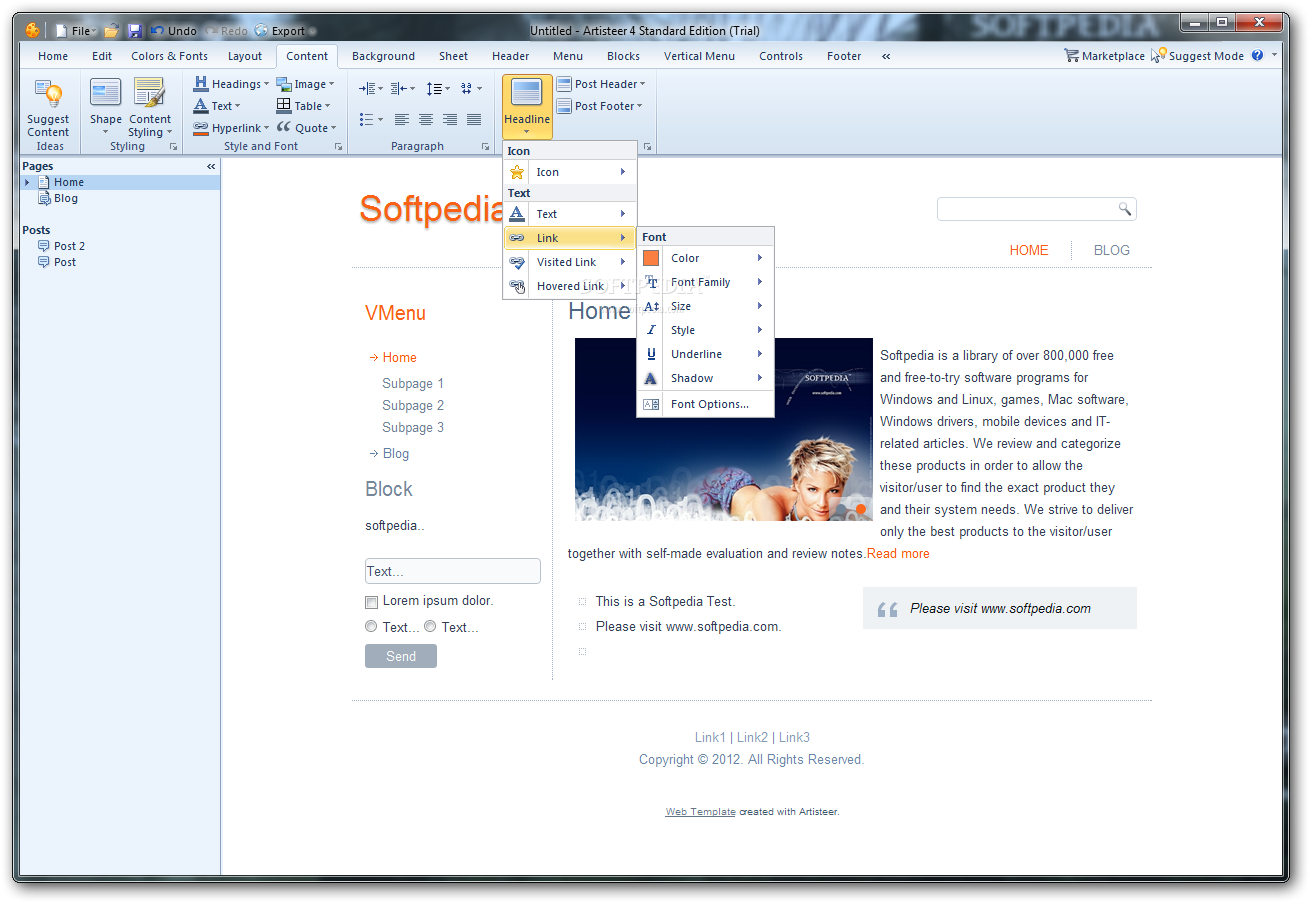Image resolution: width=1310 pixels, height=903 pixels.
Task: Expand the Hyperlink dropdown
Action: (x=231, y=128)
